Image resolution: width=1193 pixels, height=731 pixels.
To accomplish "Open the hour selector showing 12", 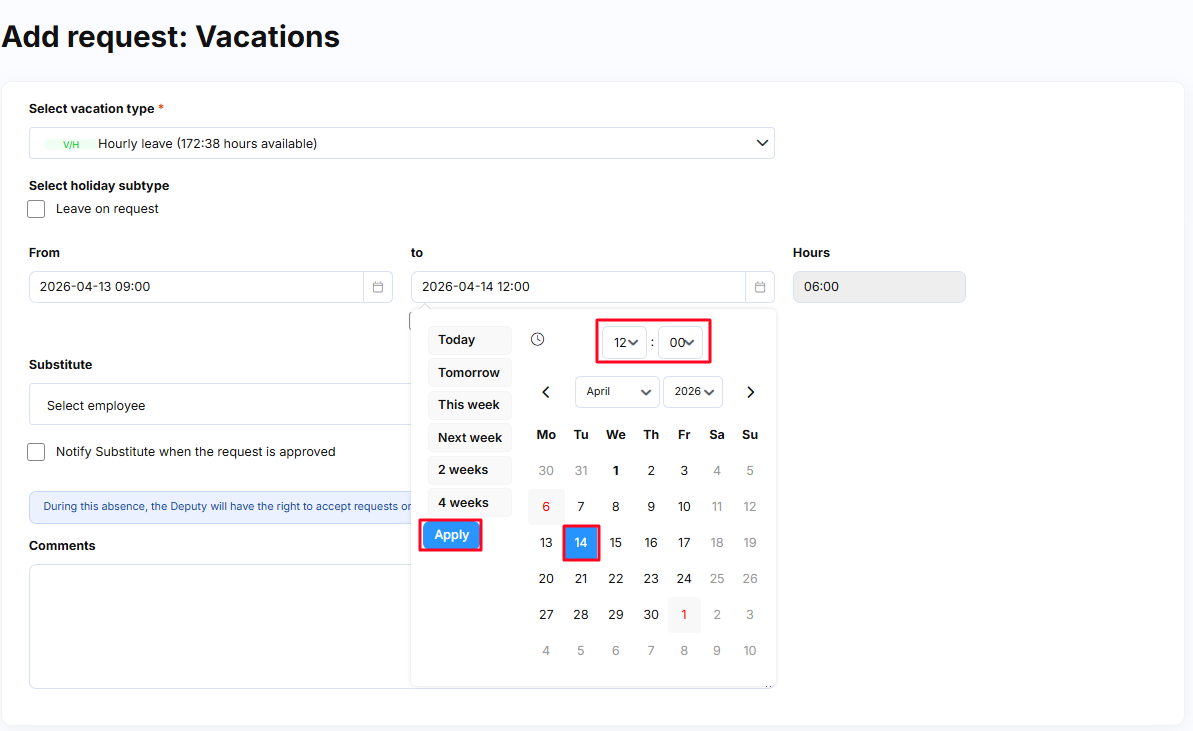I will pos(625,343).
